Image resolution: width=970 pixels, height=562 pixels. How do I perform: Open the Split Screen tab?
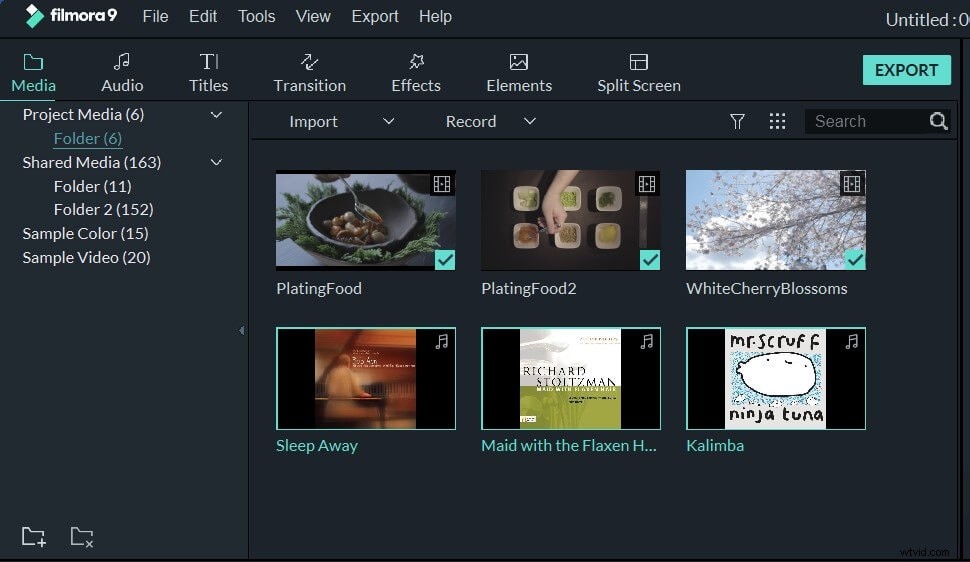click(x=638, y=73)
